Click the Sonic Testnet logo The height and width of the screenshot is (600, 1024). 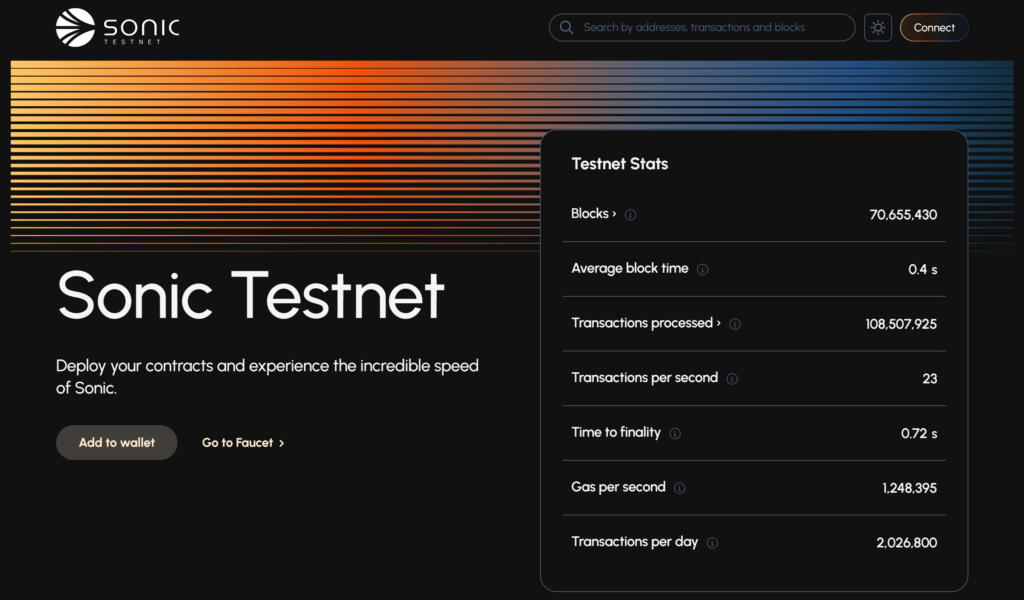click(117, 27)
